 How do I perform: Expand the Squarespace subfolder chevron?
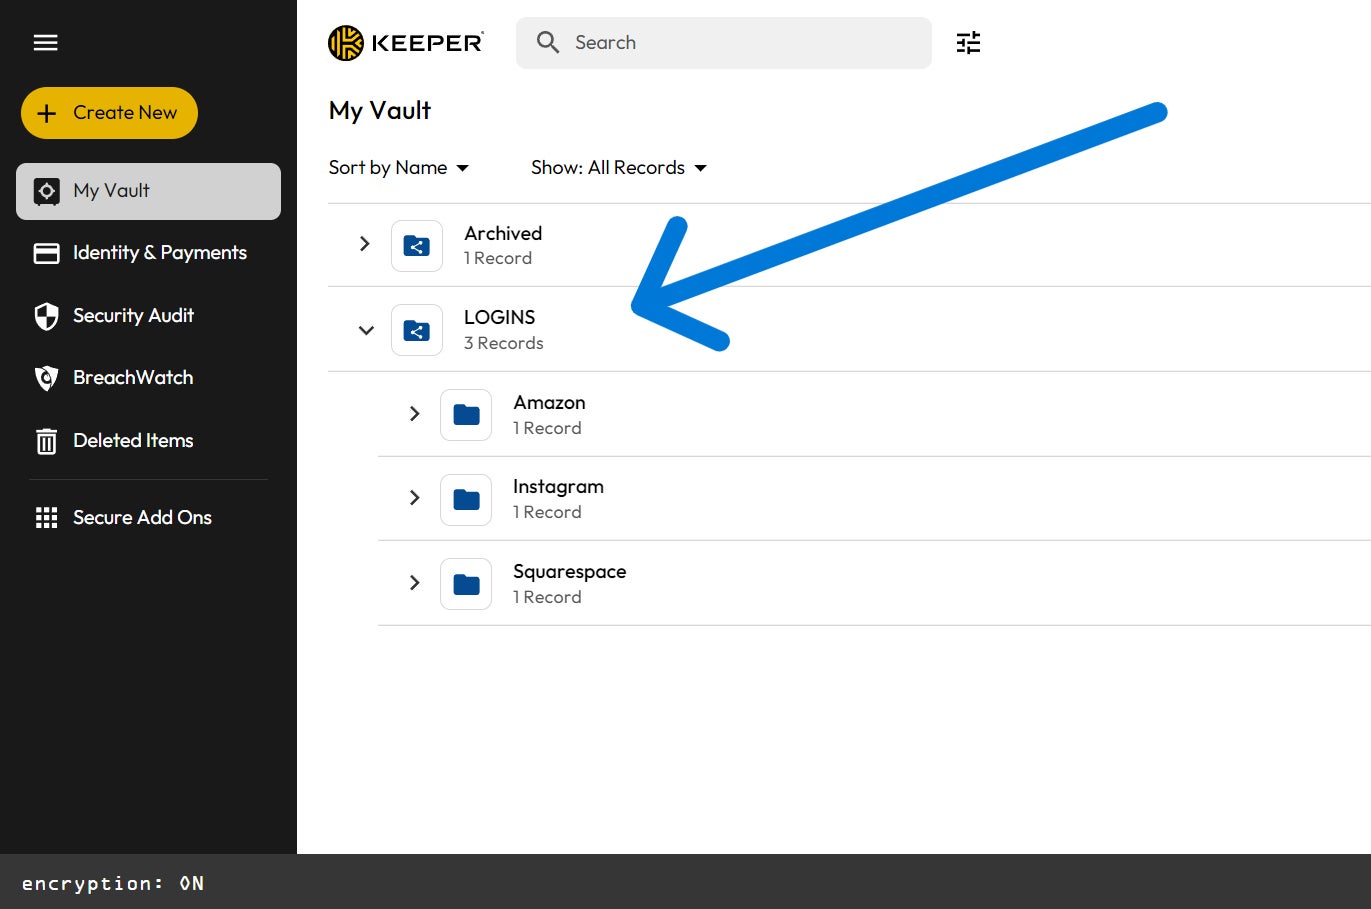(415, 582)
